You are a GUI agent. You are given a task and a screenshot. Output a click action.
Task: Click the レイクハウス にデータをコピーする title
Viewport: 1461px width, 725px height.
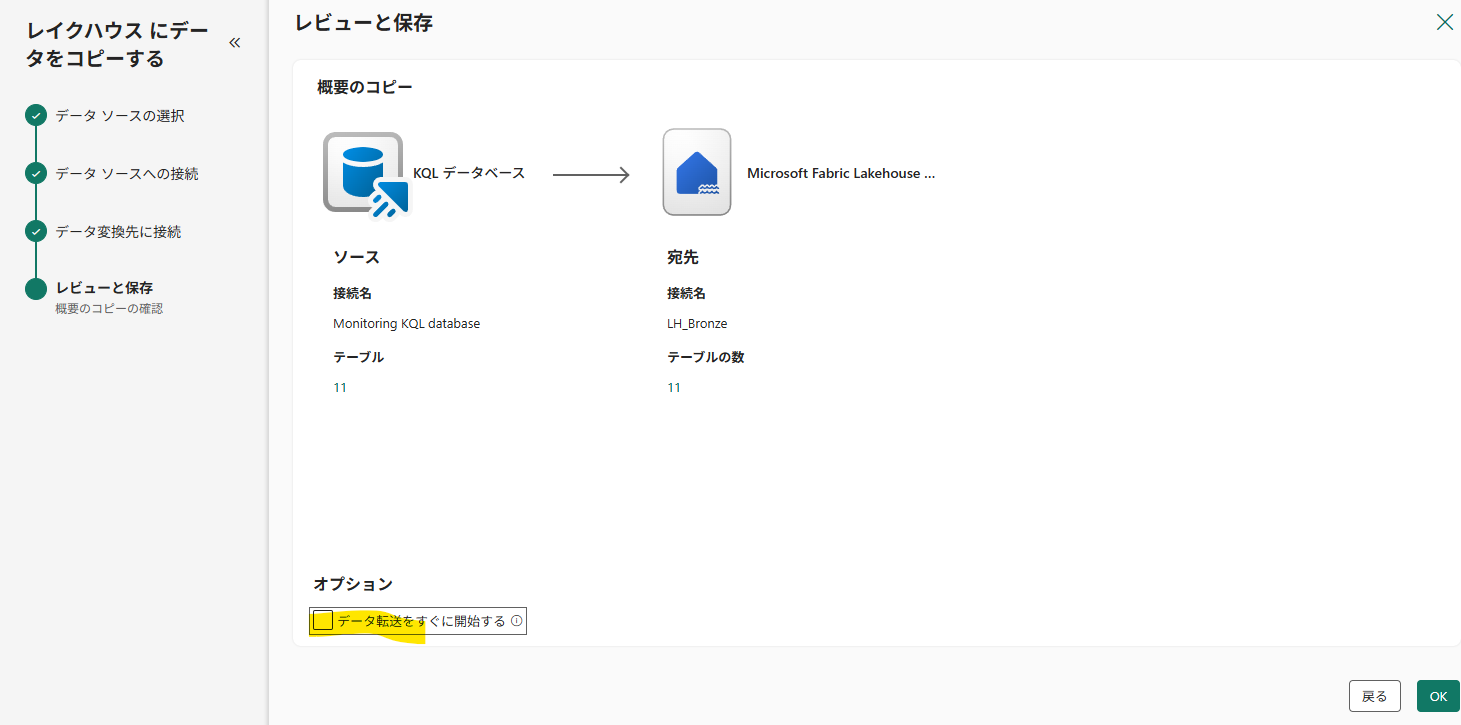click(x=118, y=45)
